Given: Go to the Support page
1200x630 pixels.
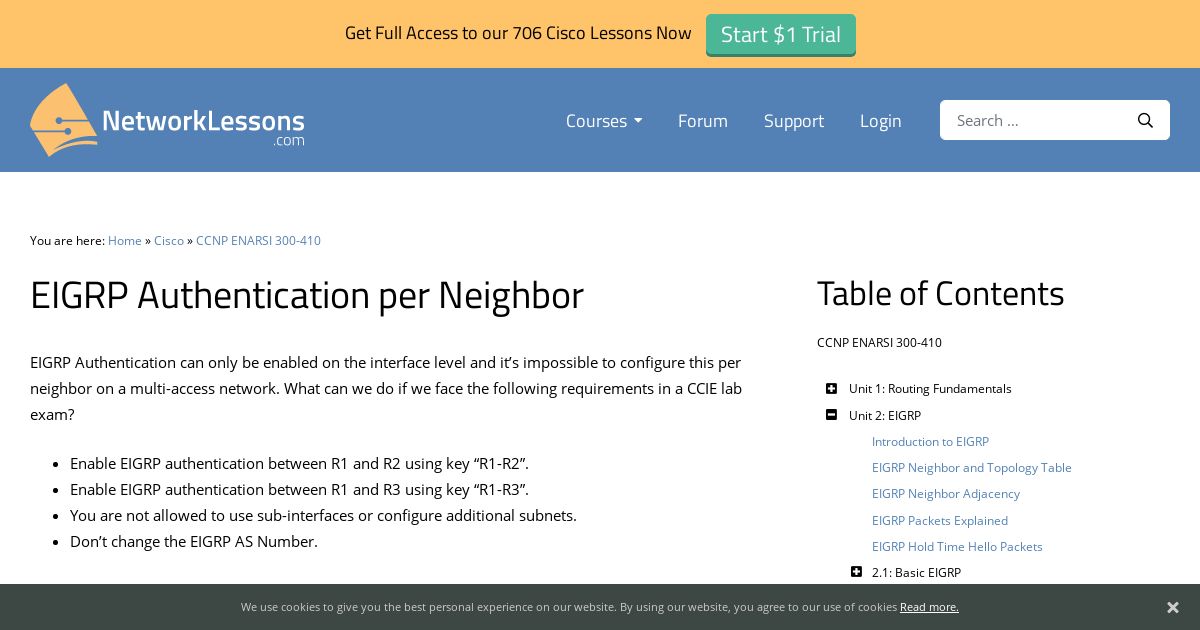Looking at the screenshot, I should tap(794, 120).
